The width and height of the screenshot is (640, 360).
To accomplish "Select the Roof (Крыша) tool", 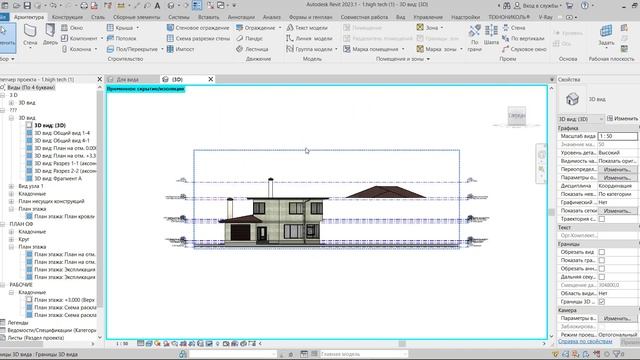I will (x=120, y=28).
